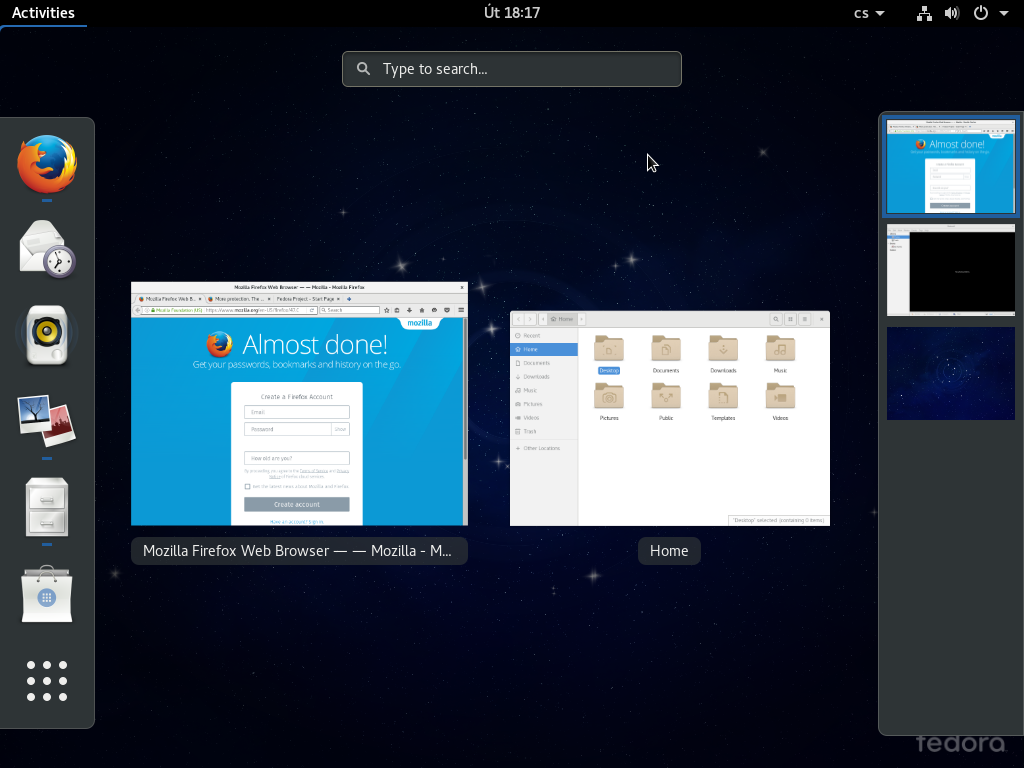The height and width of the screenshot is (768, 1024).
Task: Click the volume speaker icon
Action: click(x=951, y=13)
